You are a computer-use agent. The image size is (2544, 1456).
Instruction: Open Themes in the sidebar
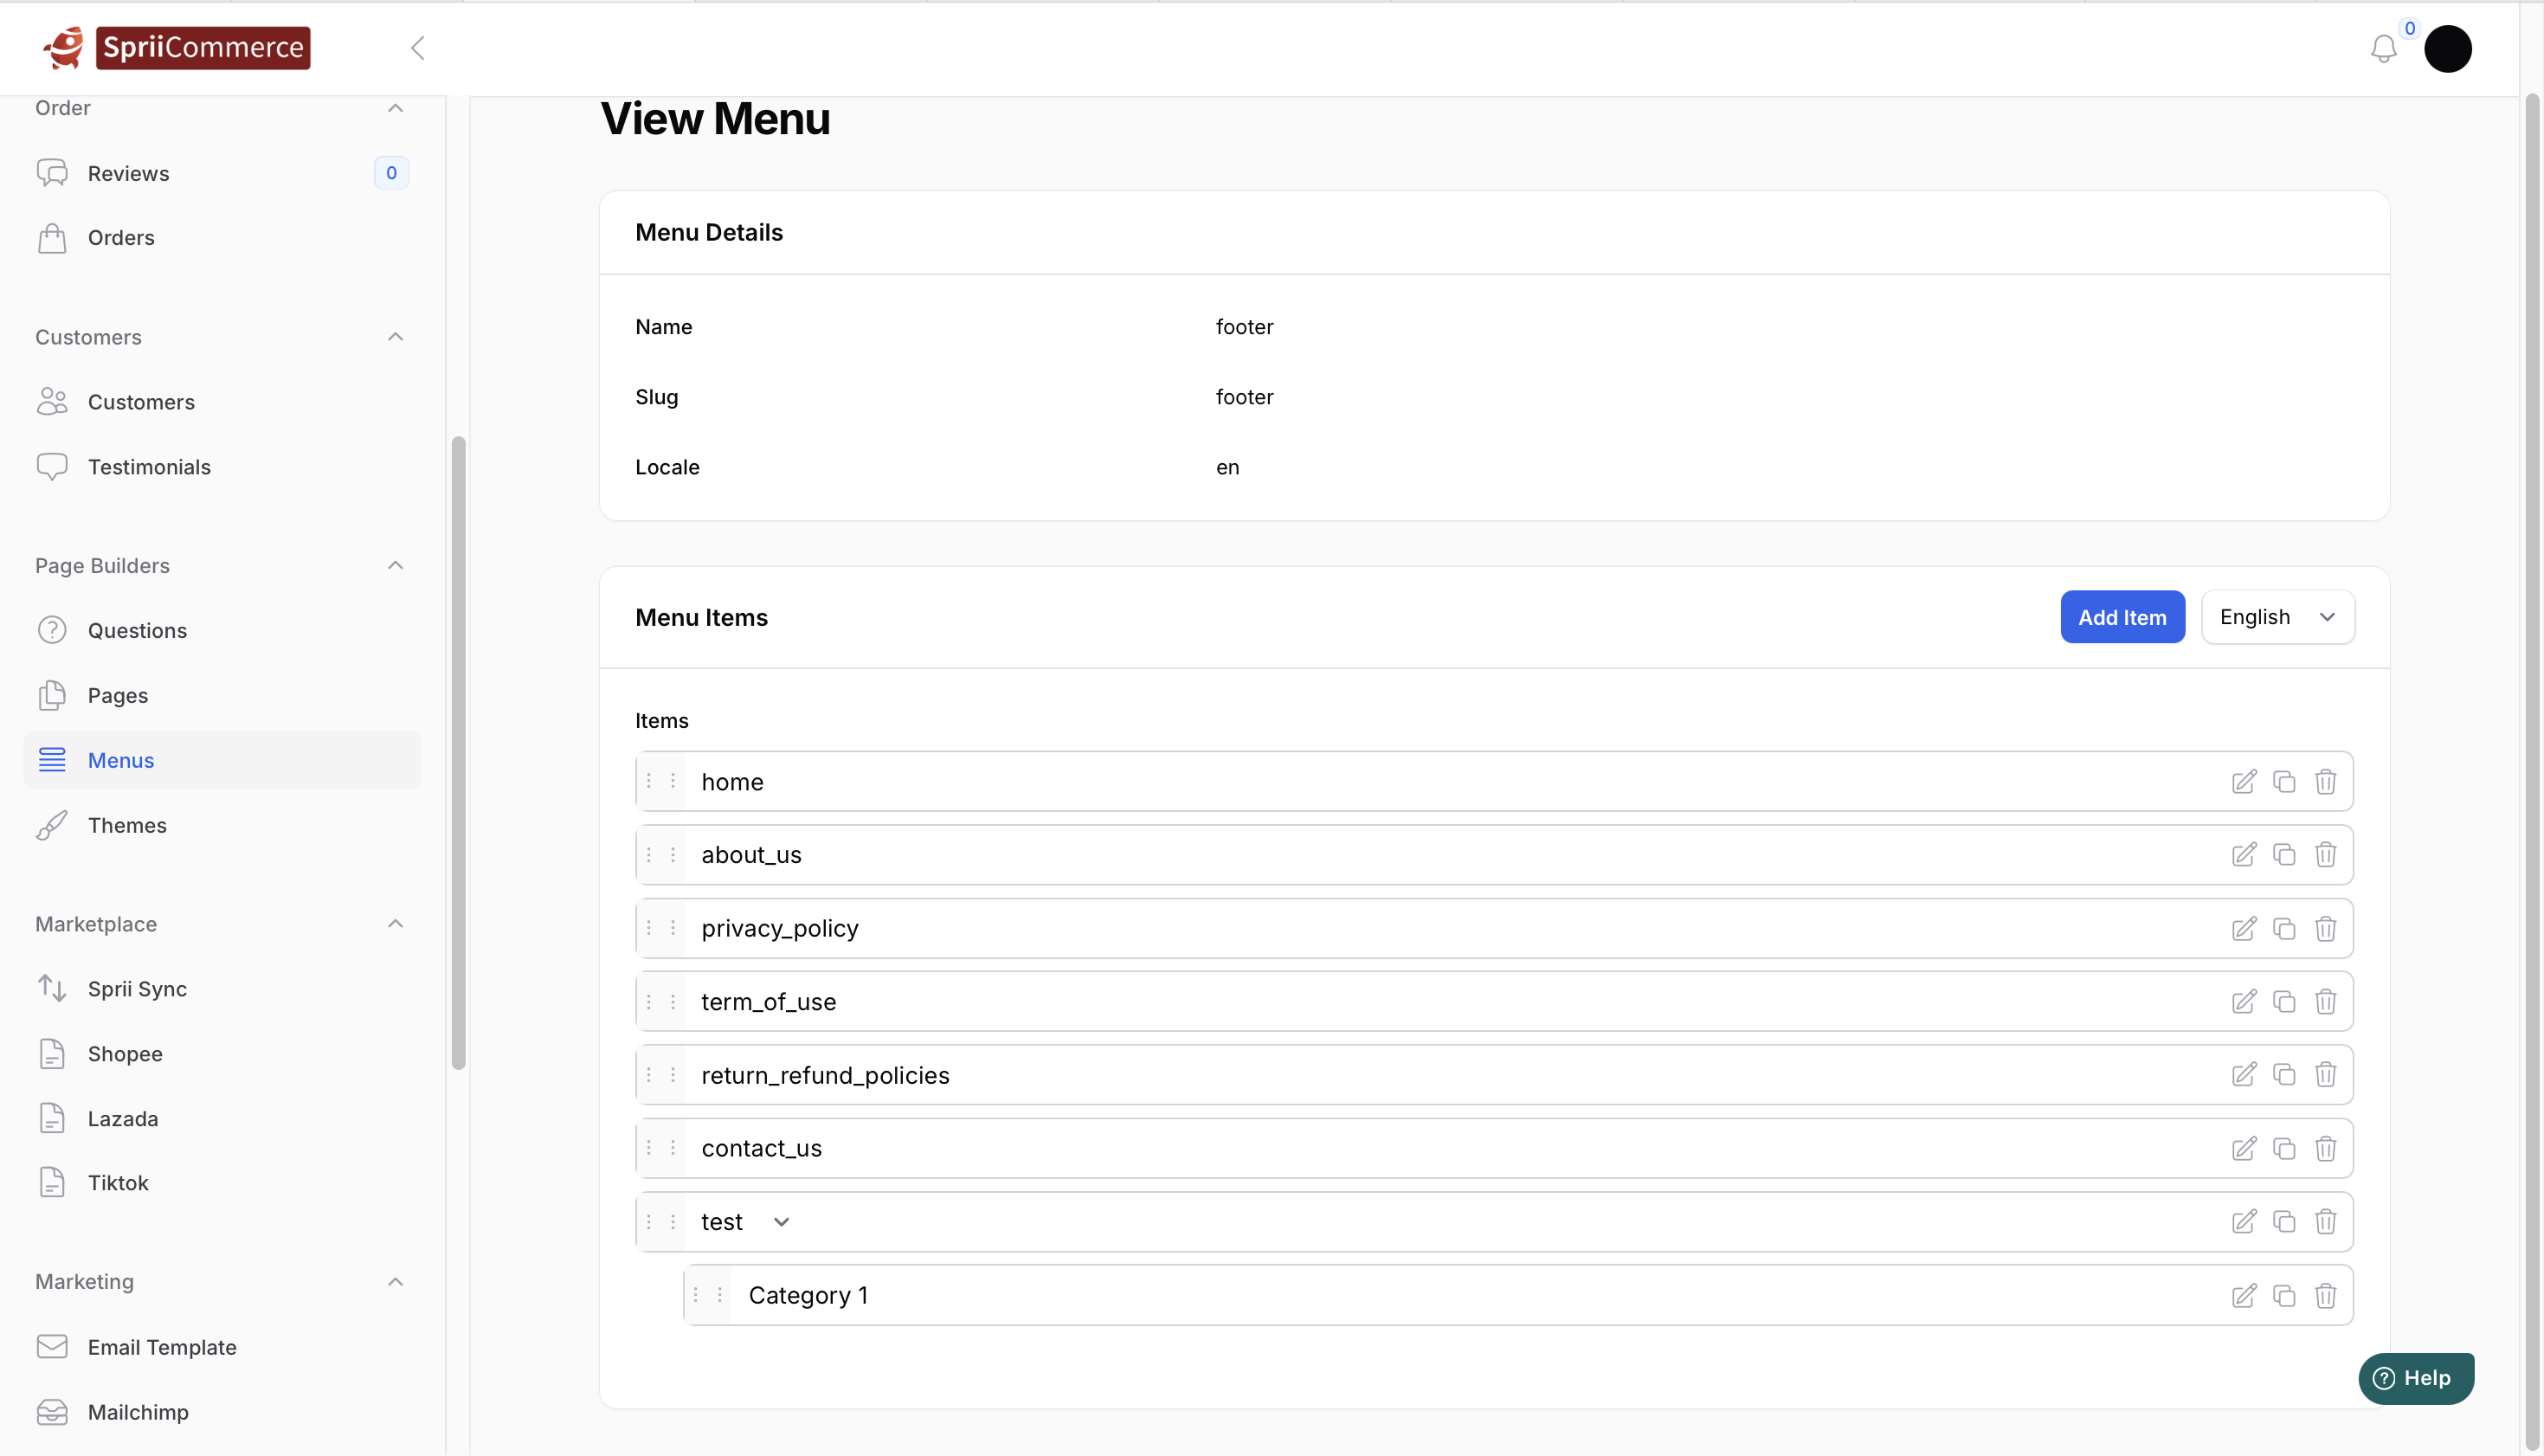coord(127,825)
